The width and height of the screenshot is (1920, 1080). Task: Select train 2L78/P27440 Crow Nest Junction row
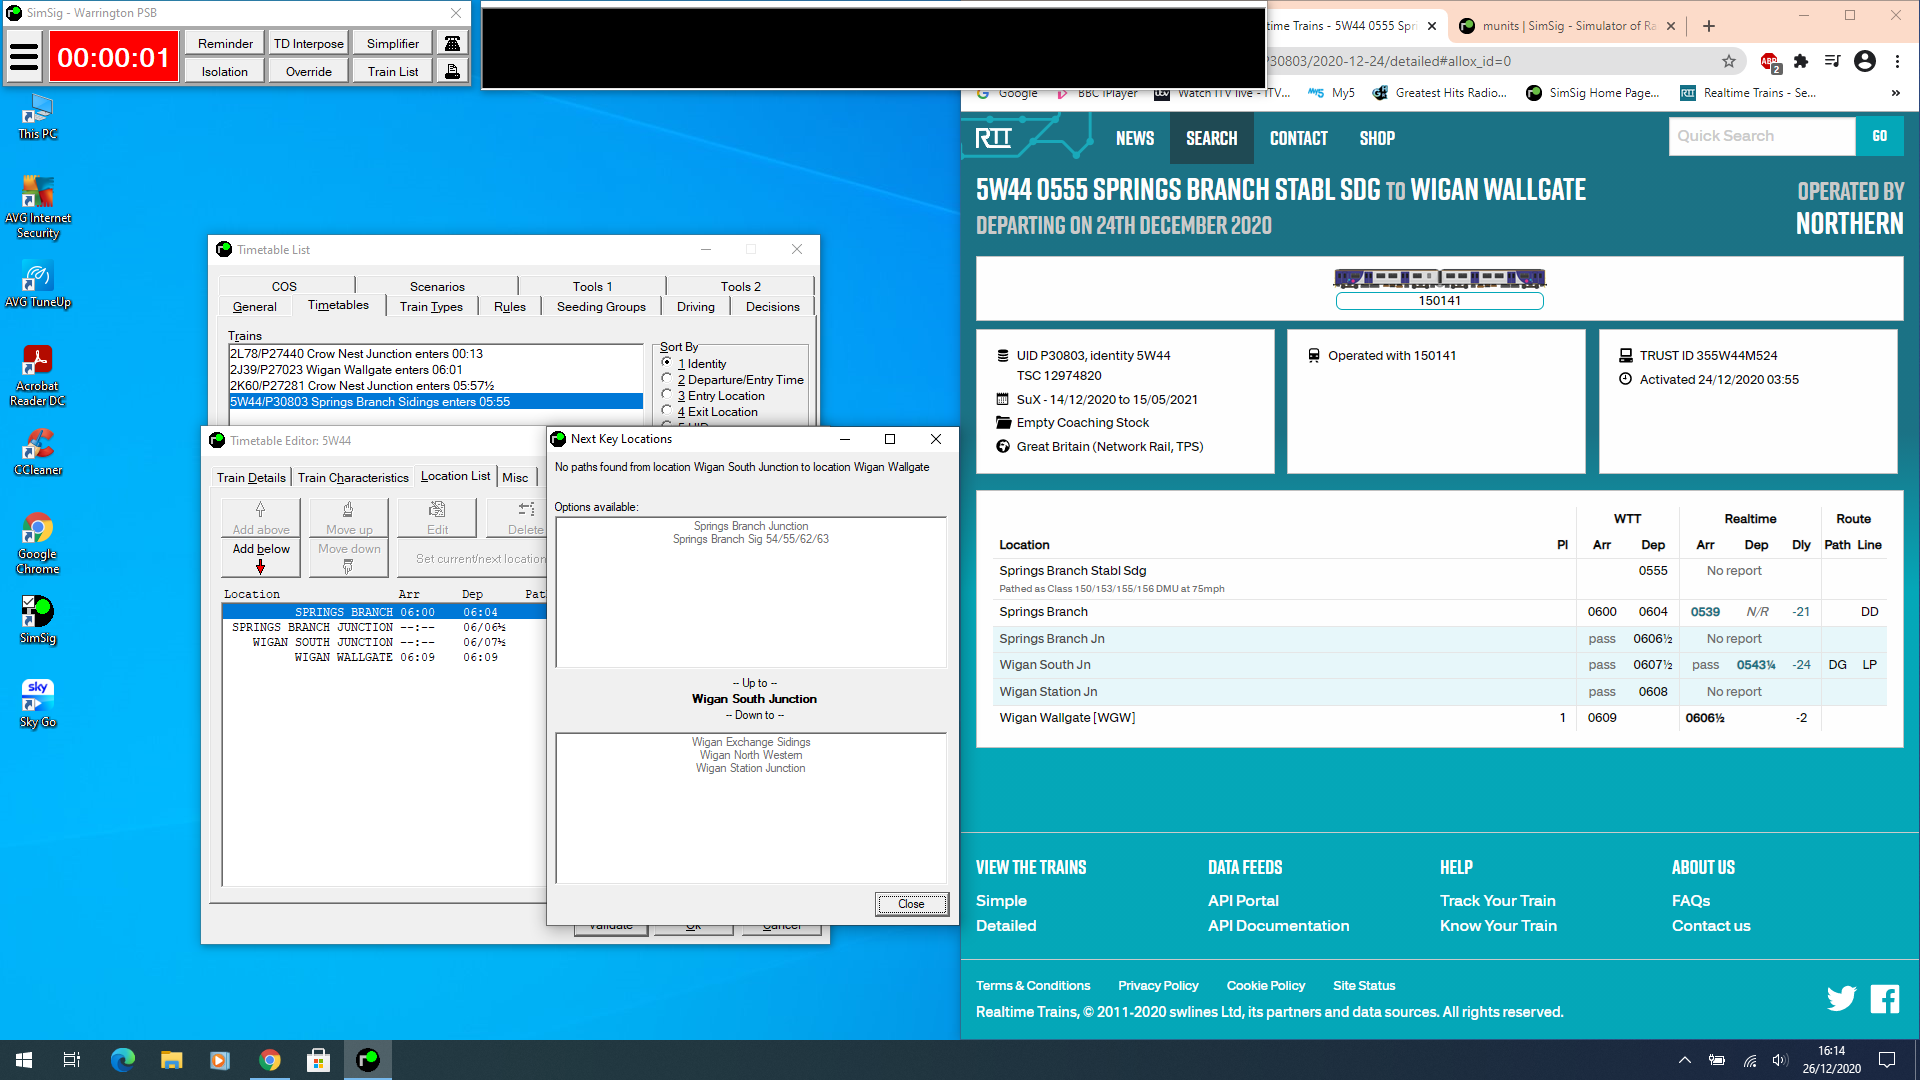pos(436,354)
